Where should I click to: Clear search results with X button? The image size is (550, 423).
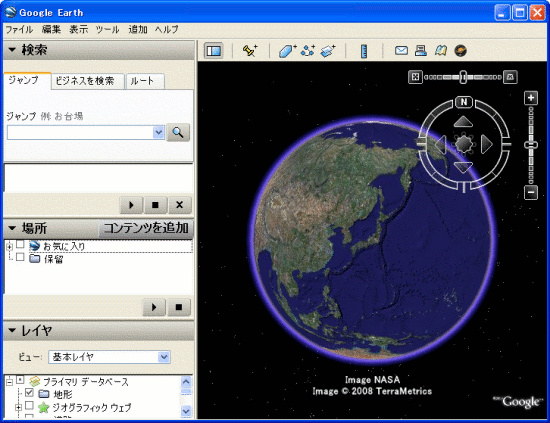tap(180, 205)
